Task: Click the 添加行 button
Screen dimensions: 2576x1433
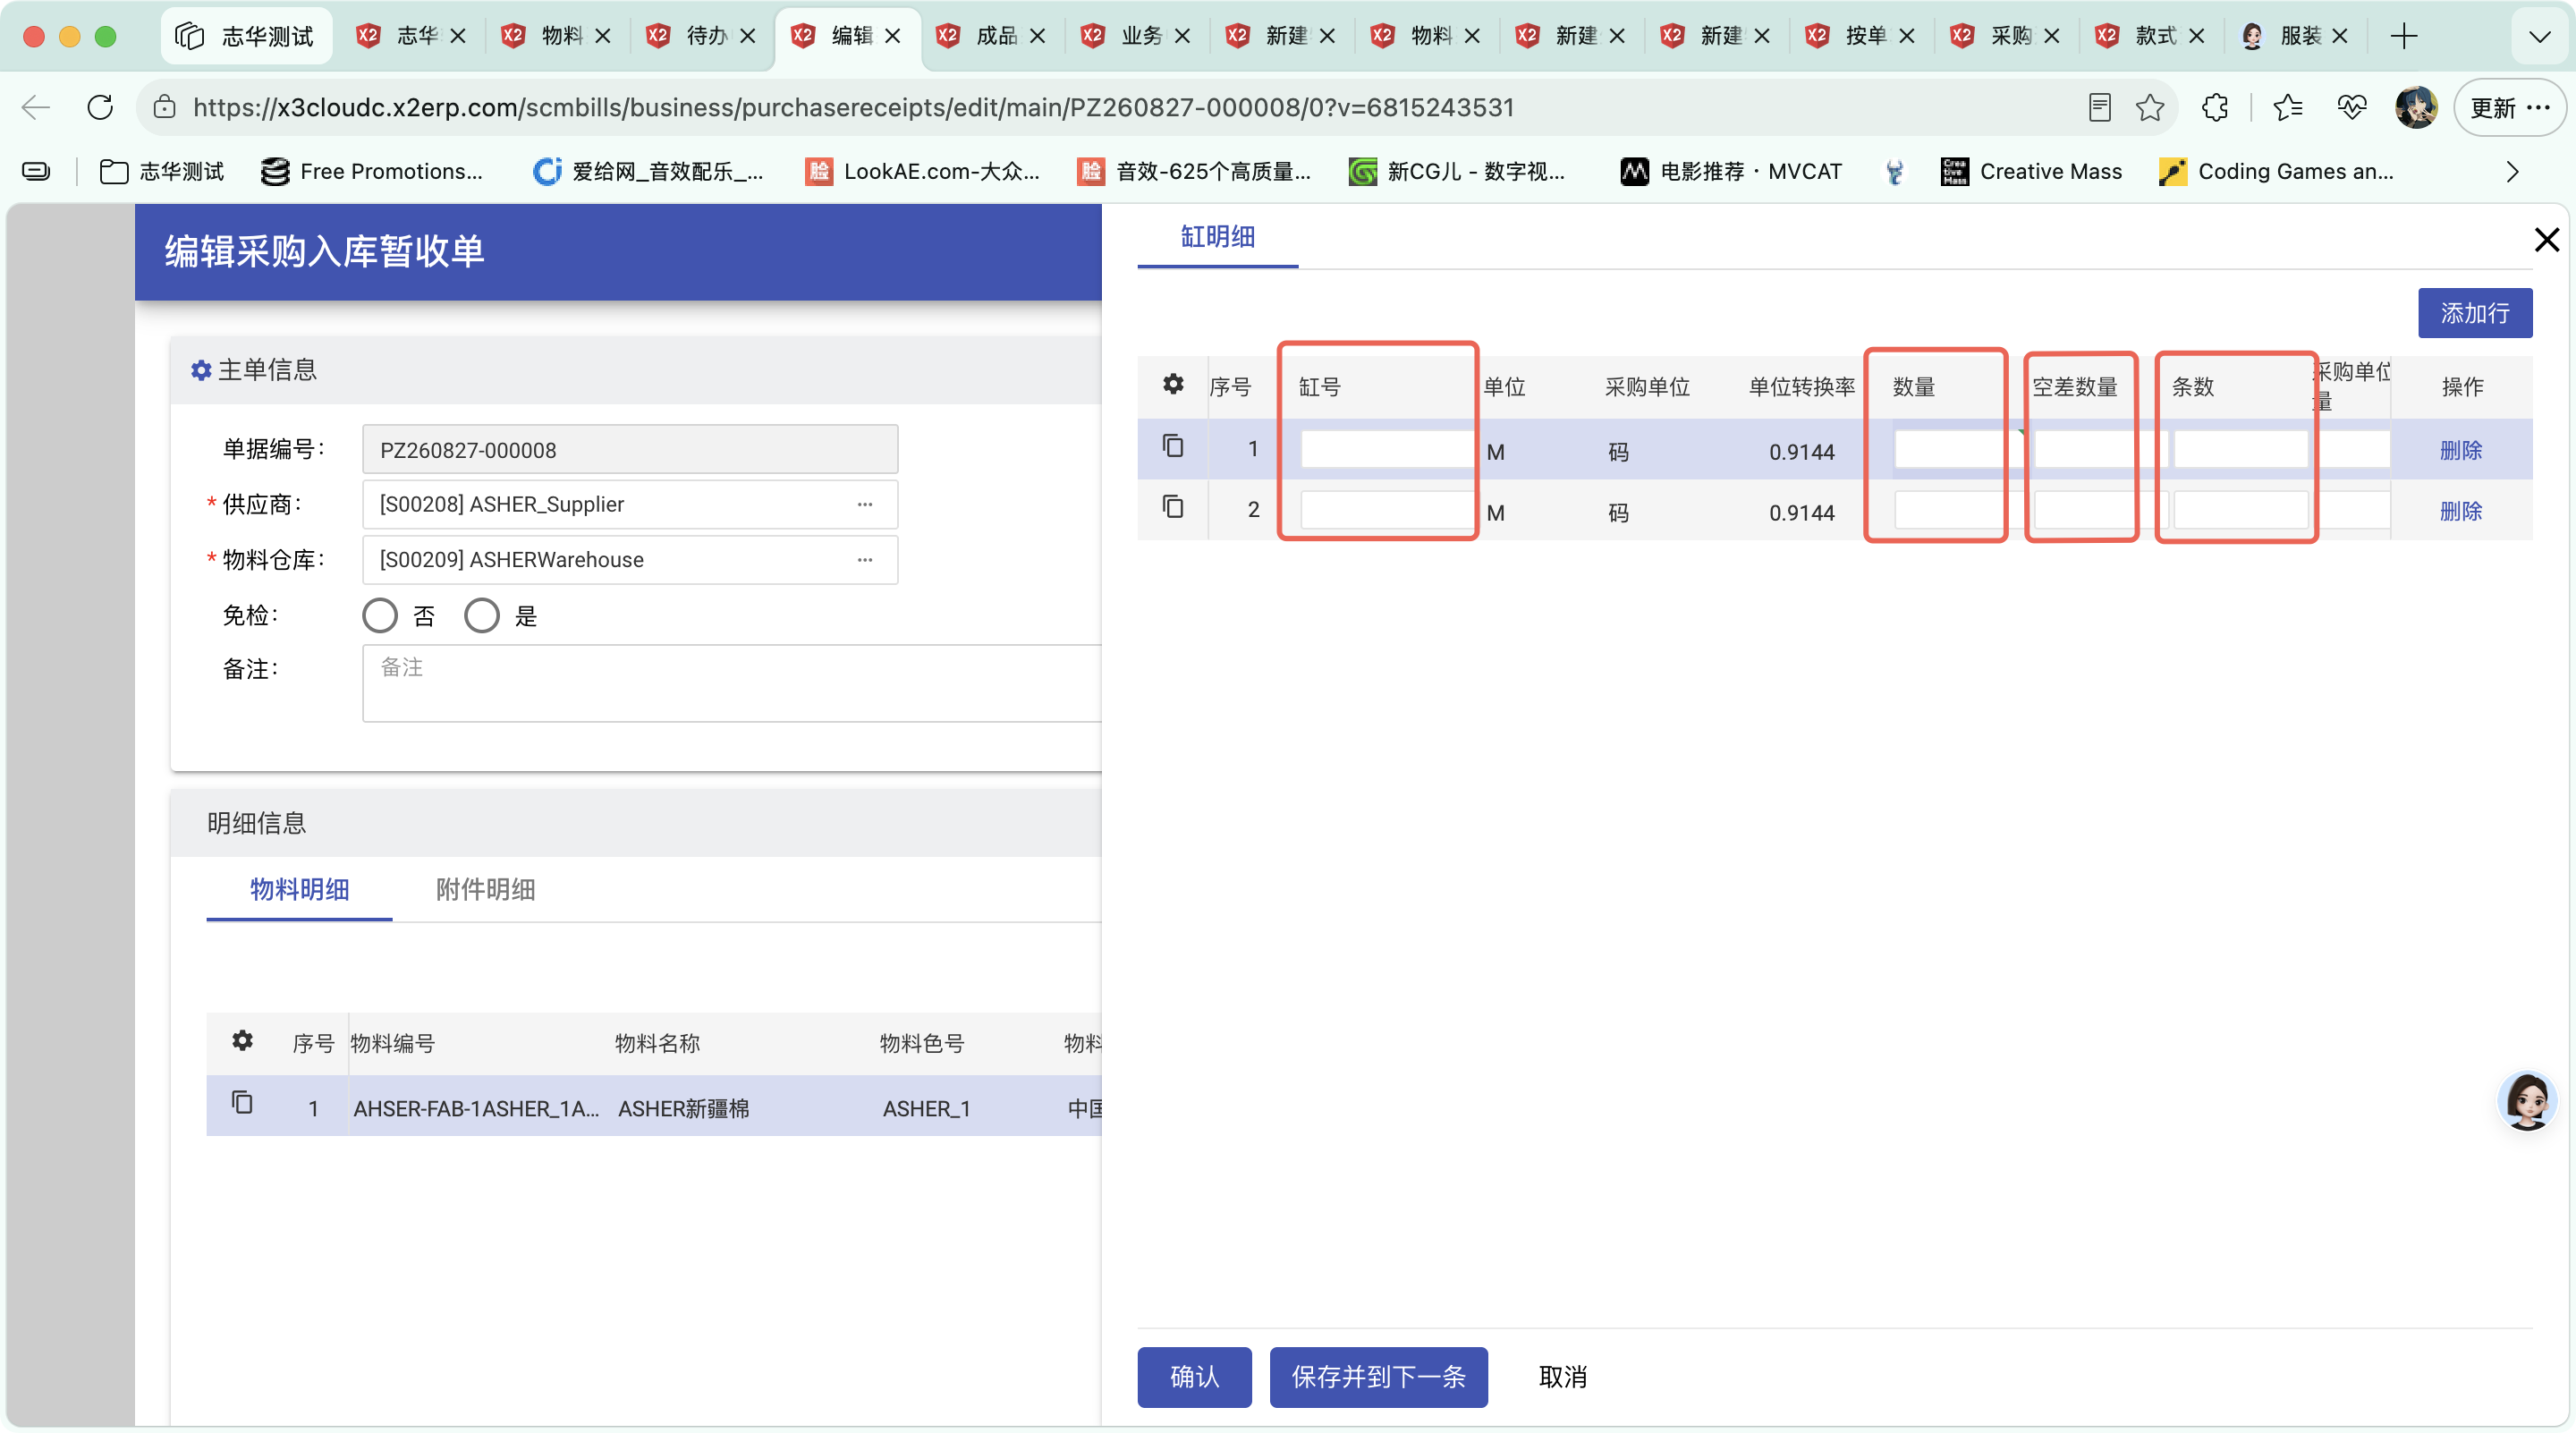Action: pyautogui.click(x=2475, y=313)
